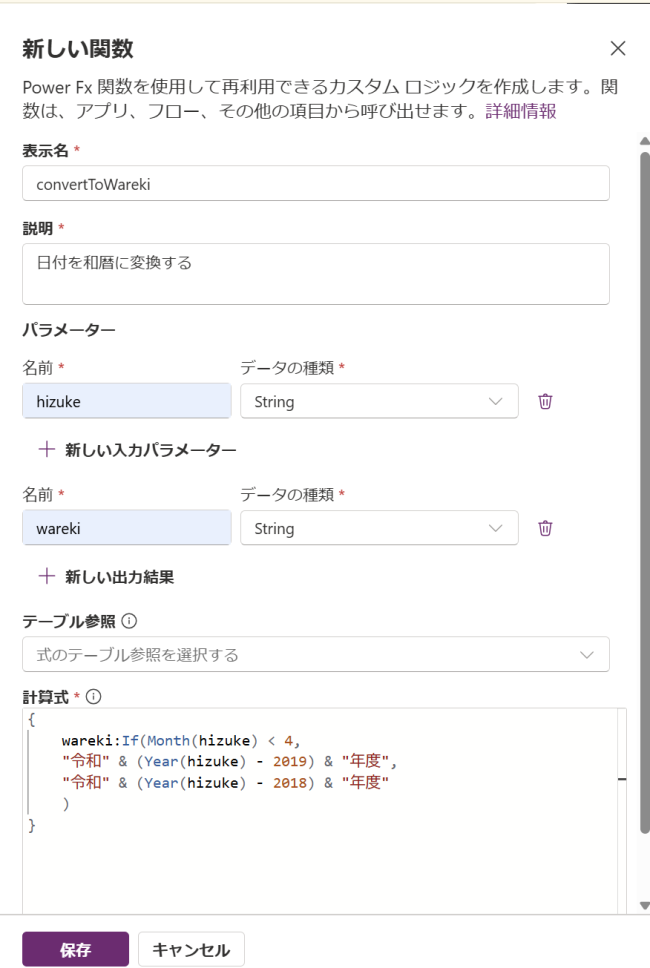The image size is (650, 968).
Task: Expand the data type dropdown for hizuke
Action: click(379, 401)
